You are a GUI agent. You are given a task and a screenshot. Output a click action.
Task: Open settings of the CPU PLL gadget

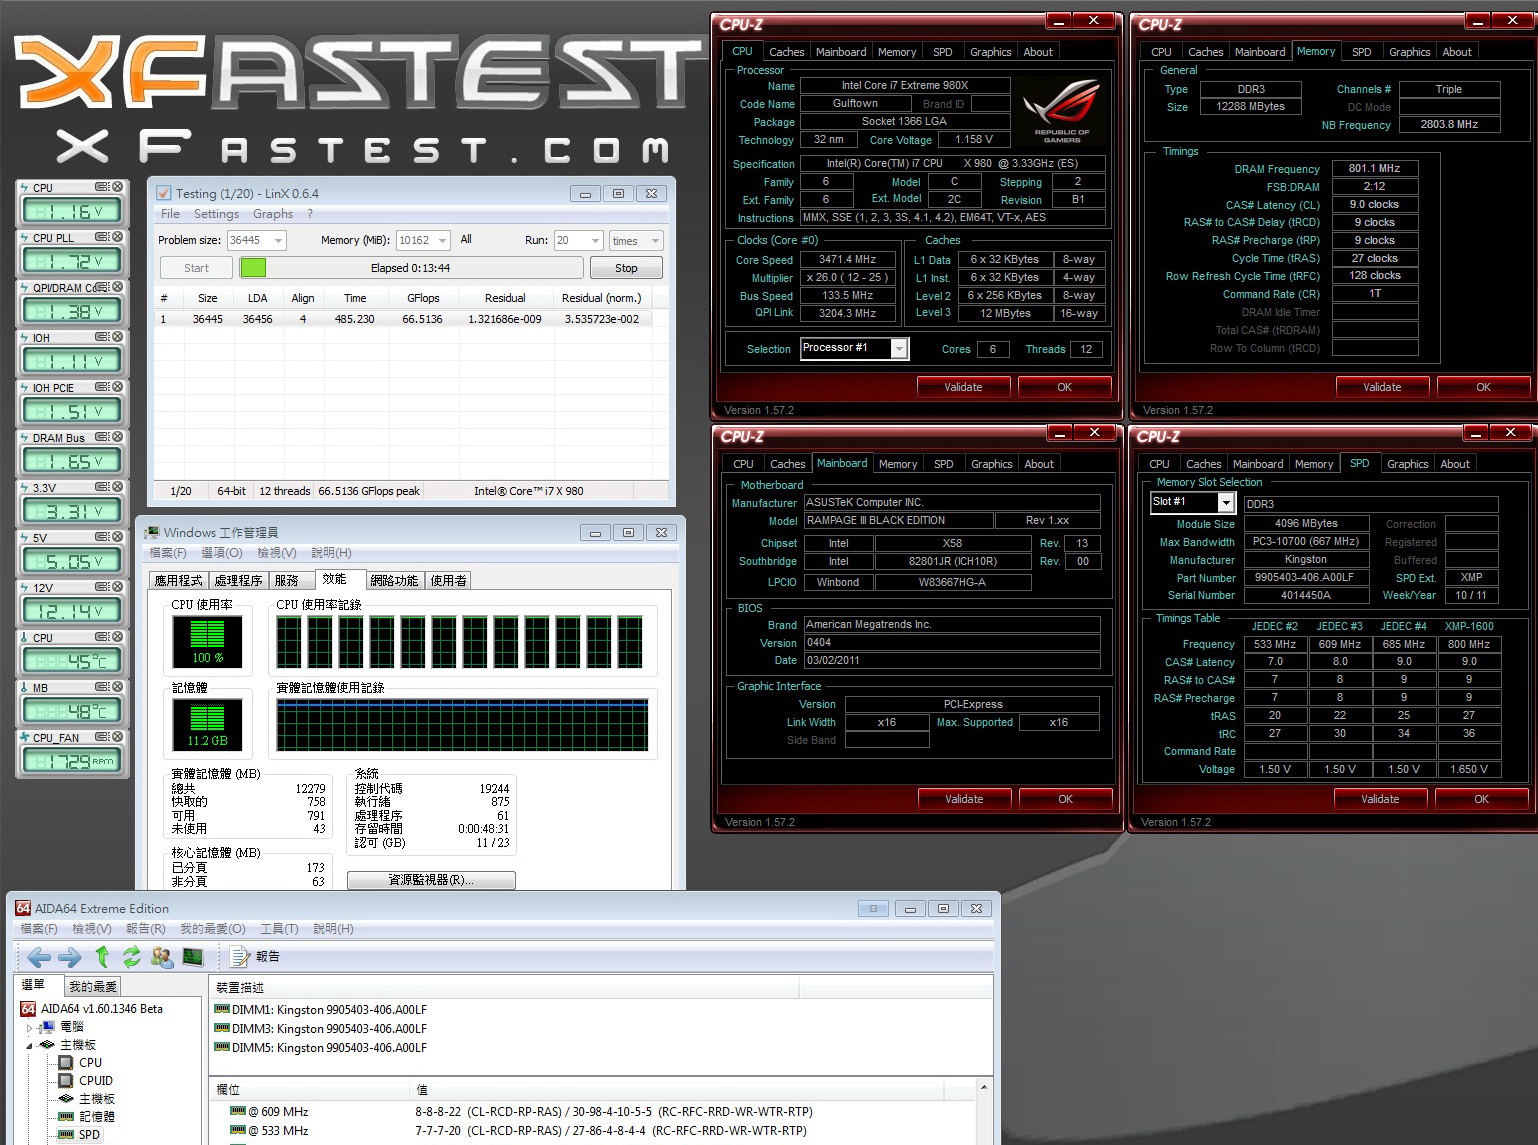coord(102,237)
